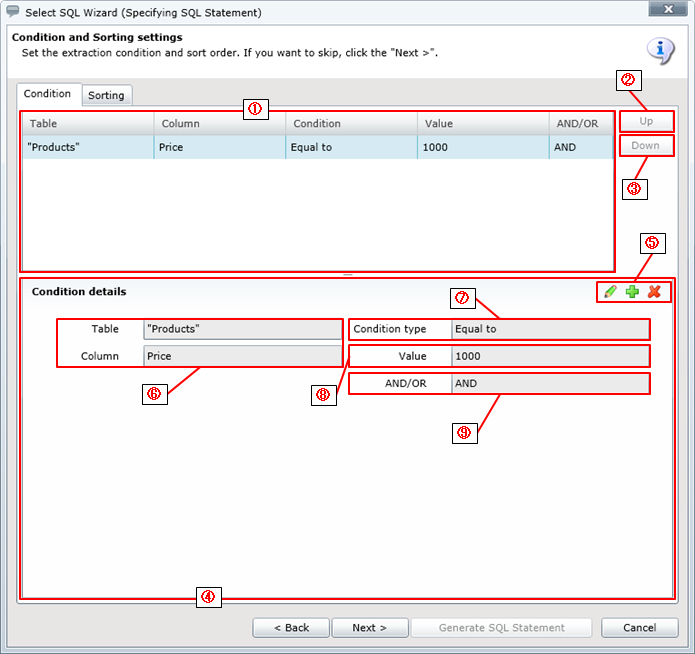This screenshot has height=654, width=695.
Task: Click the red X delete condition icon
Action: coord(654,292)
